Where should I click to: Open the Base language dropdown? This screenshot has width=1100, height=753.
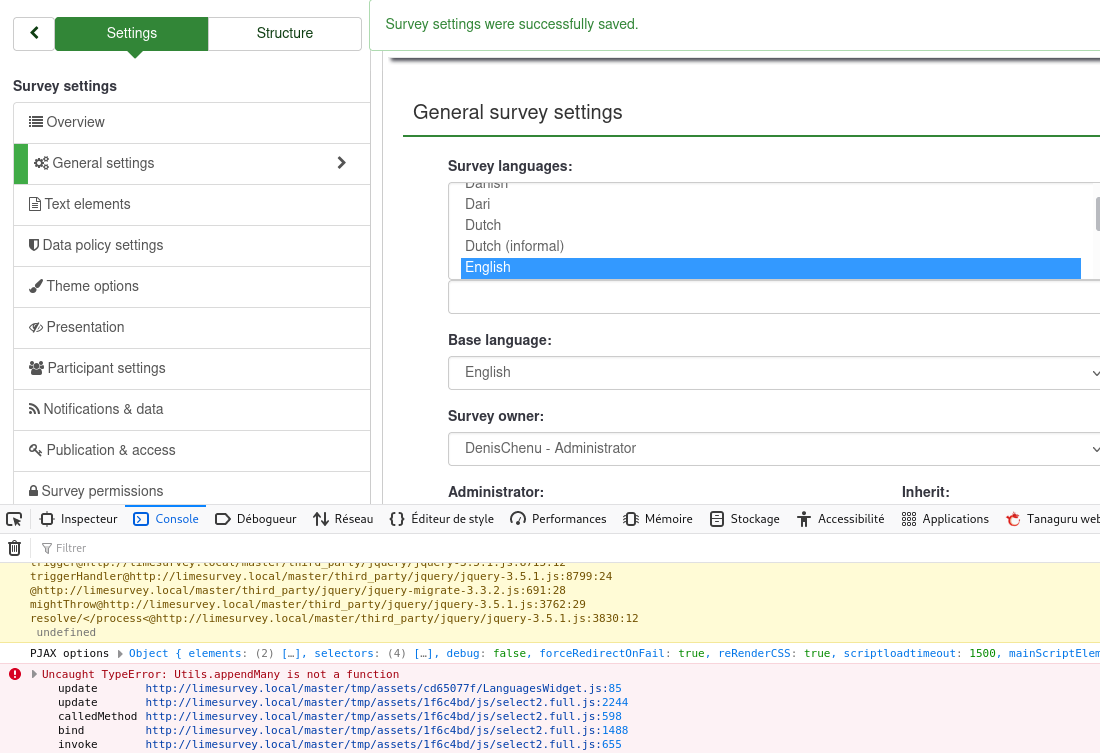tap(774, 372)
